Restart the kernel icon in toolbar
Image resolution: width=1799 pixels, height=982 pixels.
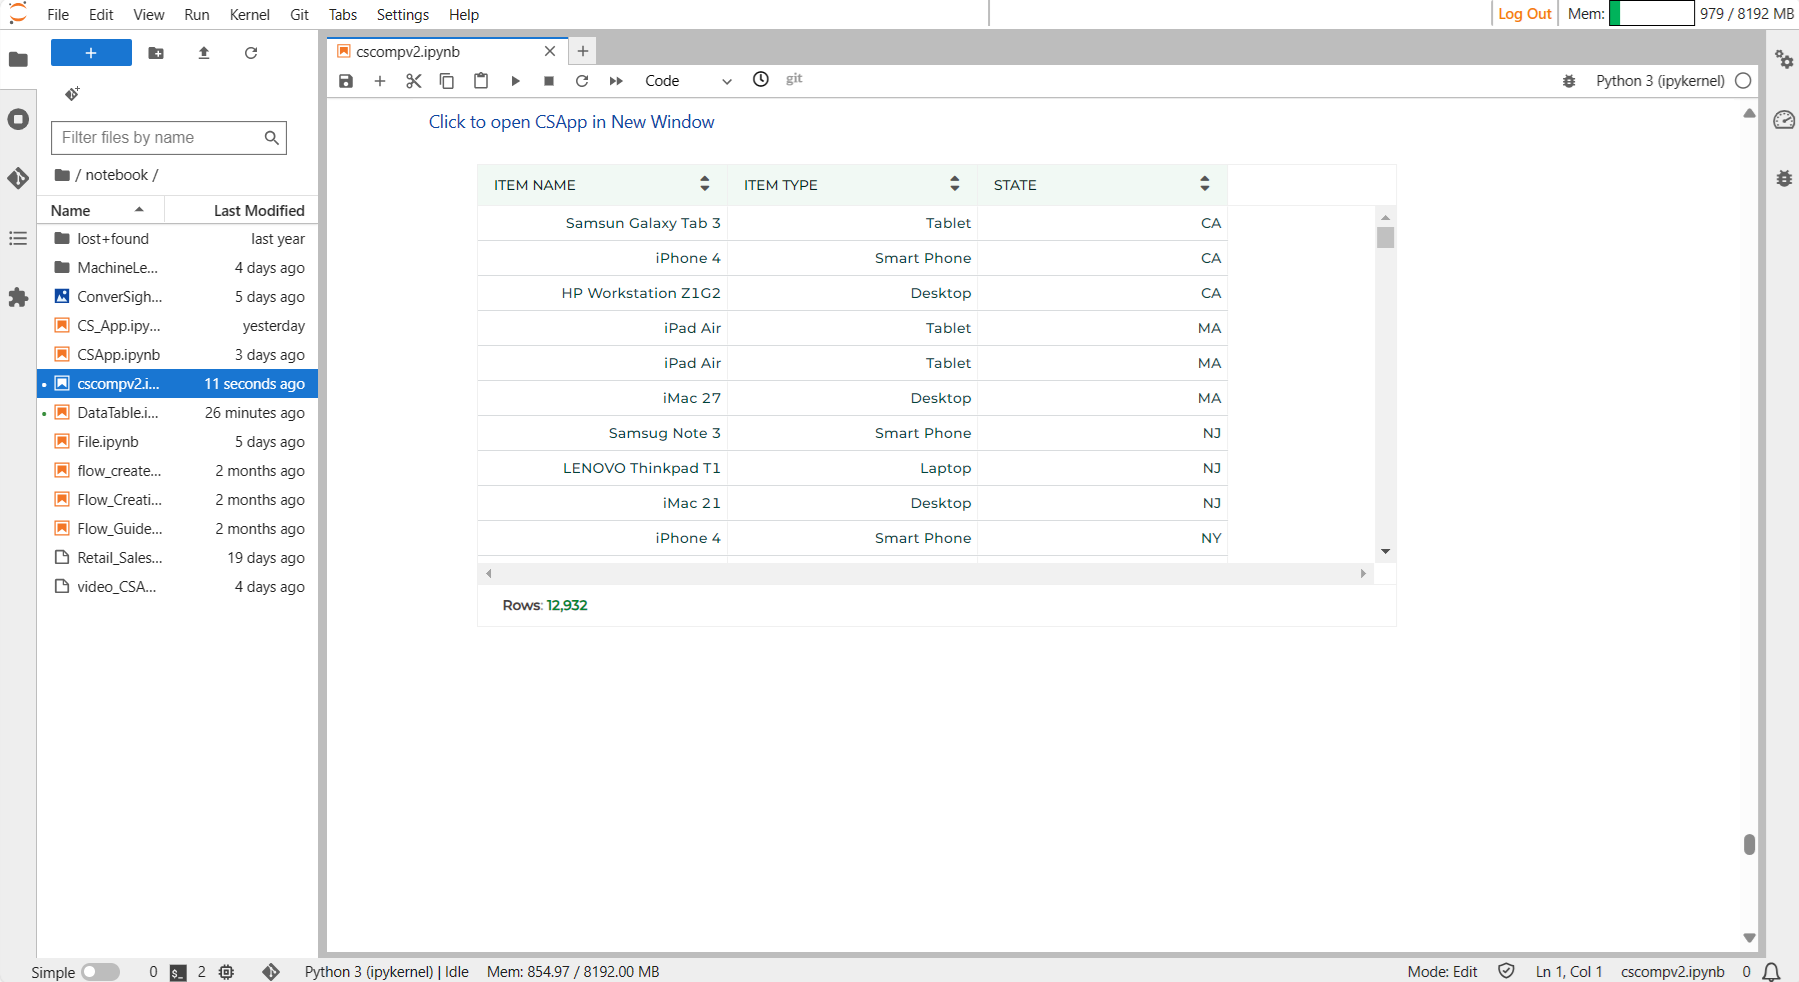pos(582,81)
